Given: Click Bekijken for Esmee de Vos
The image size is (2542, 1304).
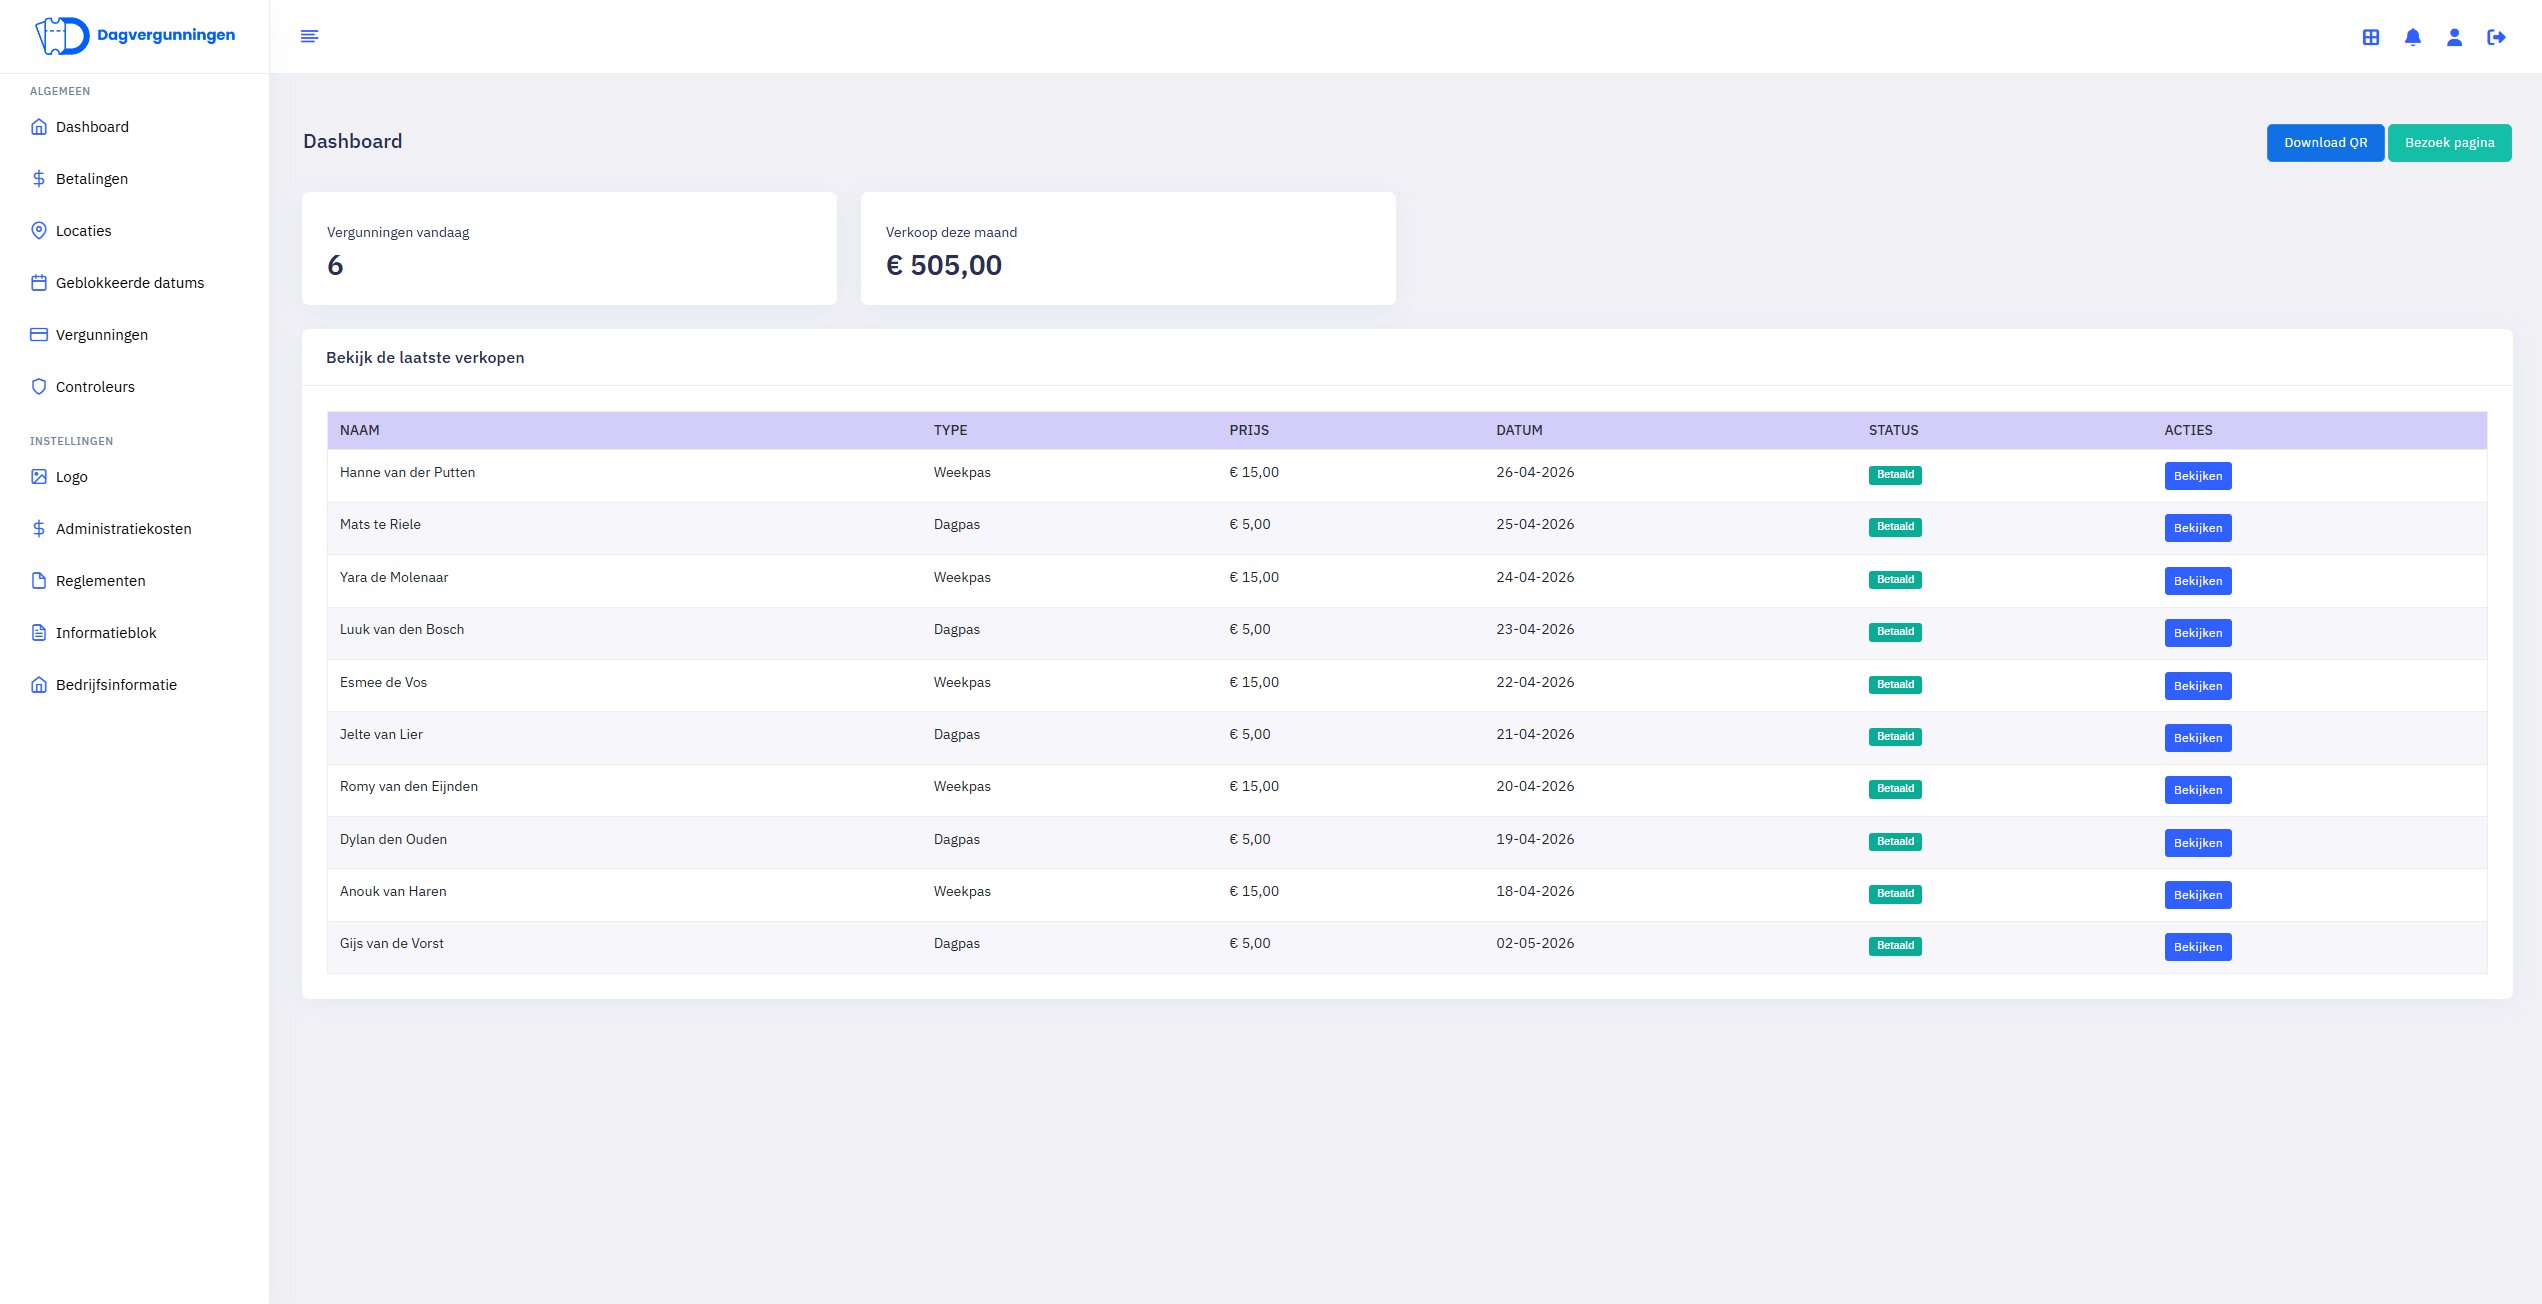Looking at the screenshot, I should (2197, 686).
